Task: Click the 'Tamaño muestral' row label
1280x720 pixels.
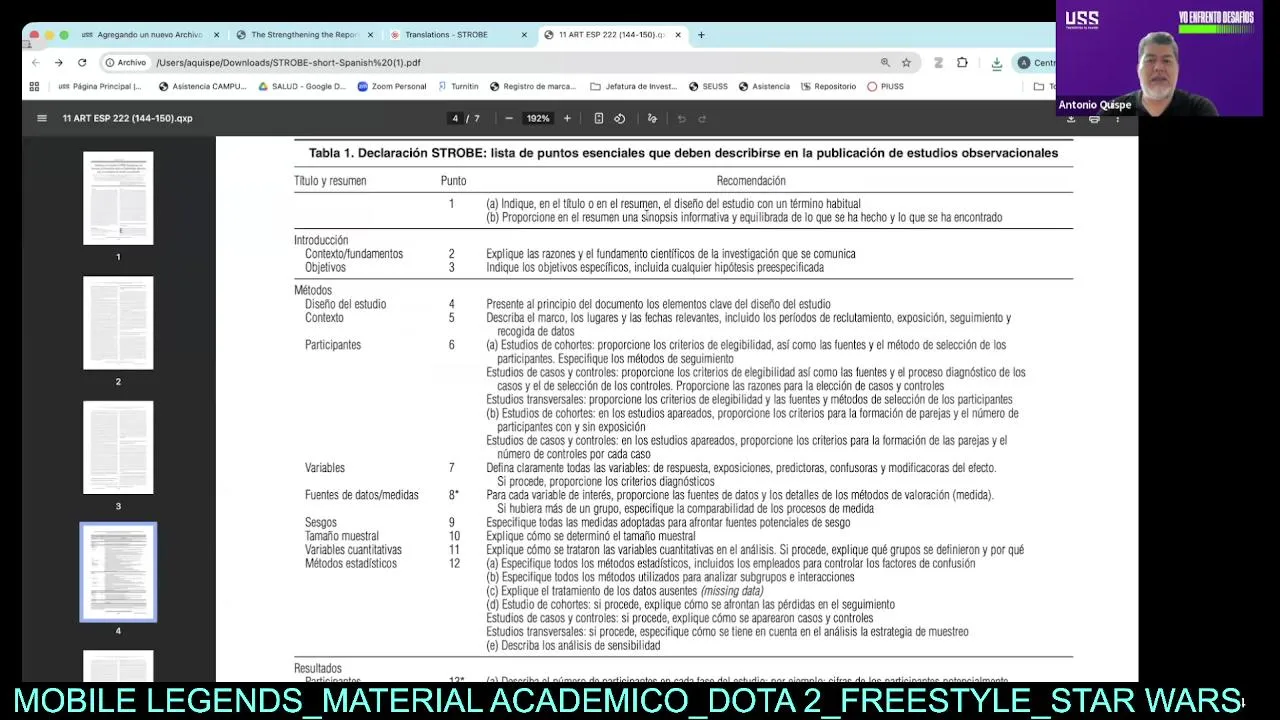Action: pyautogui.click(x=341, y=536)
